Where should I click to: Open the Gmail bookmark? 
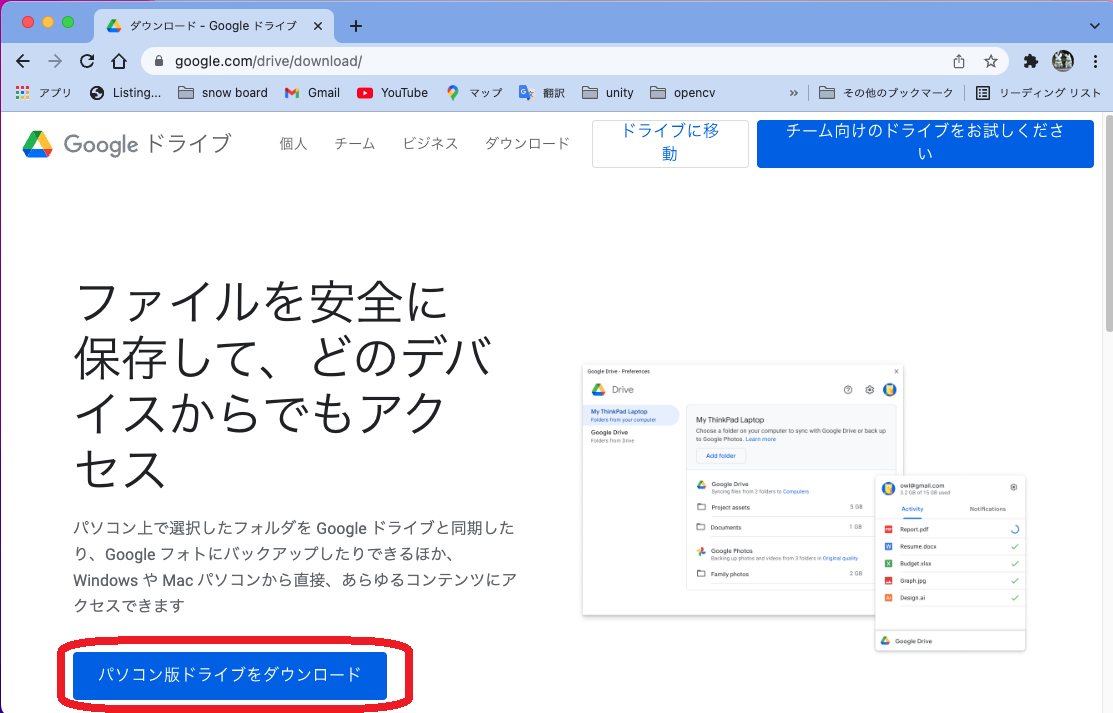pyautogui.click(x=312, y=93)
